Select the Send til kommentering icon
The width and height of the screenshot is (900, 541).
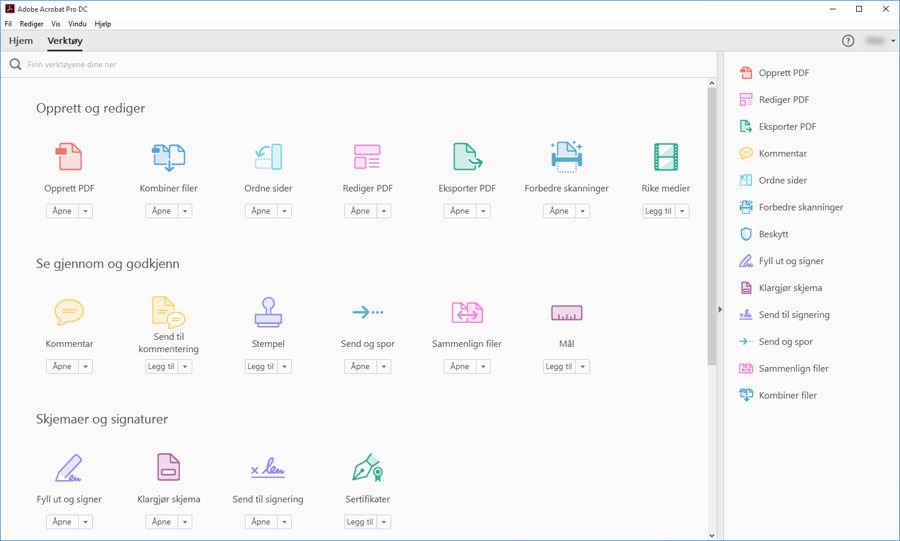[x=168, y=311]
